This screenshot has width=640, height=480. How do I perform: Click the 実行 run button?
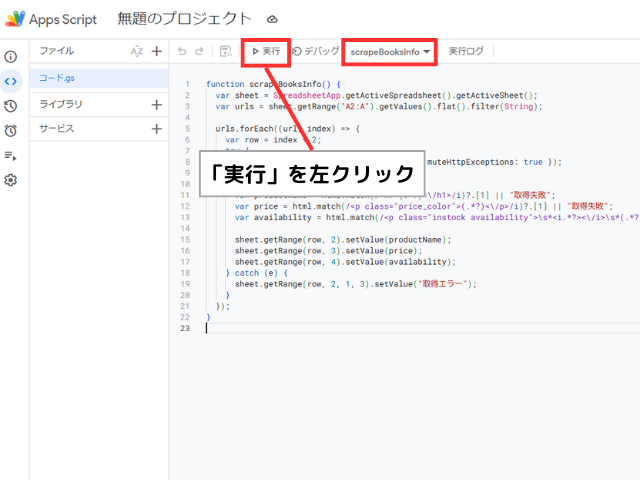tap(265, 51)
